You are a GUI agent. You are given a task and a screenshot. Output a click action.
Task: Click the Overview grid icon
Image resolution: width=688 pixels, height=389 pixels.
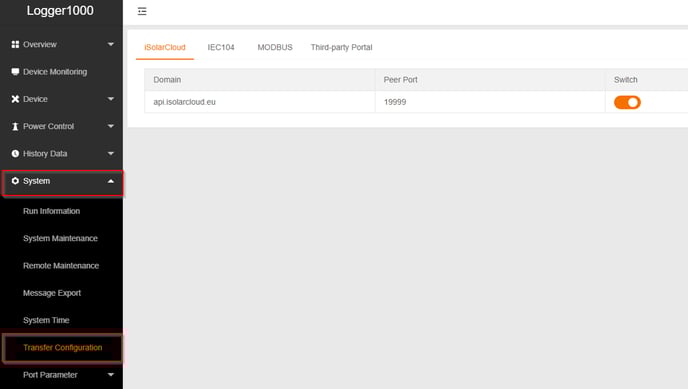[x=15, y=44]
